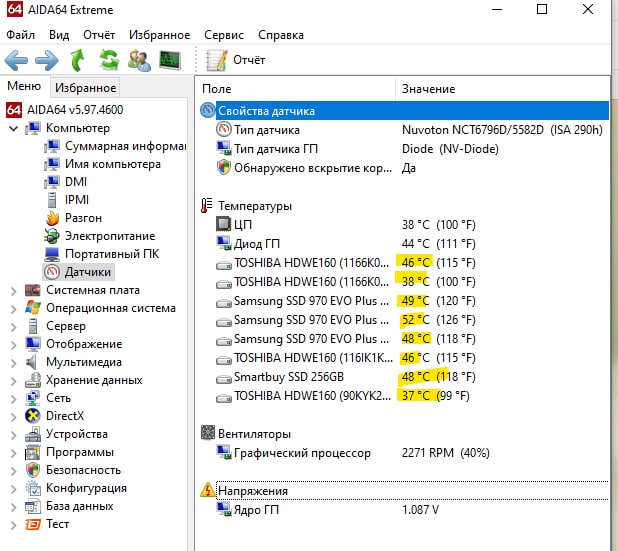
Task: Switch to the Меню tab
Action: click(24, 86)
